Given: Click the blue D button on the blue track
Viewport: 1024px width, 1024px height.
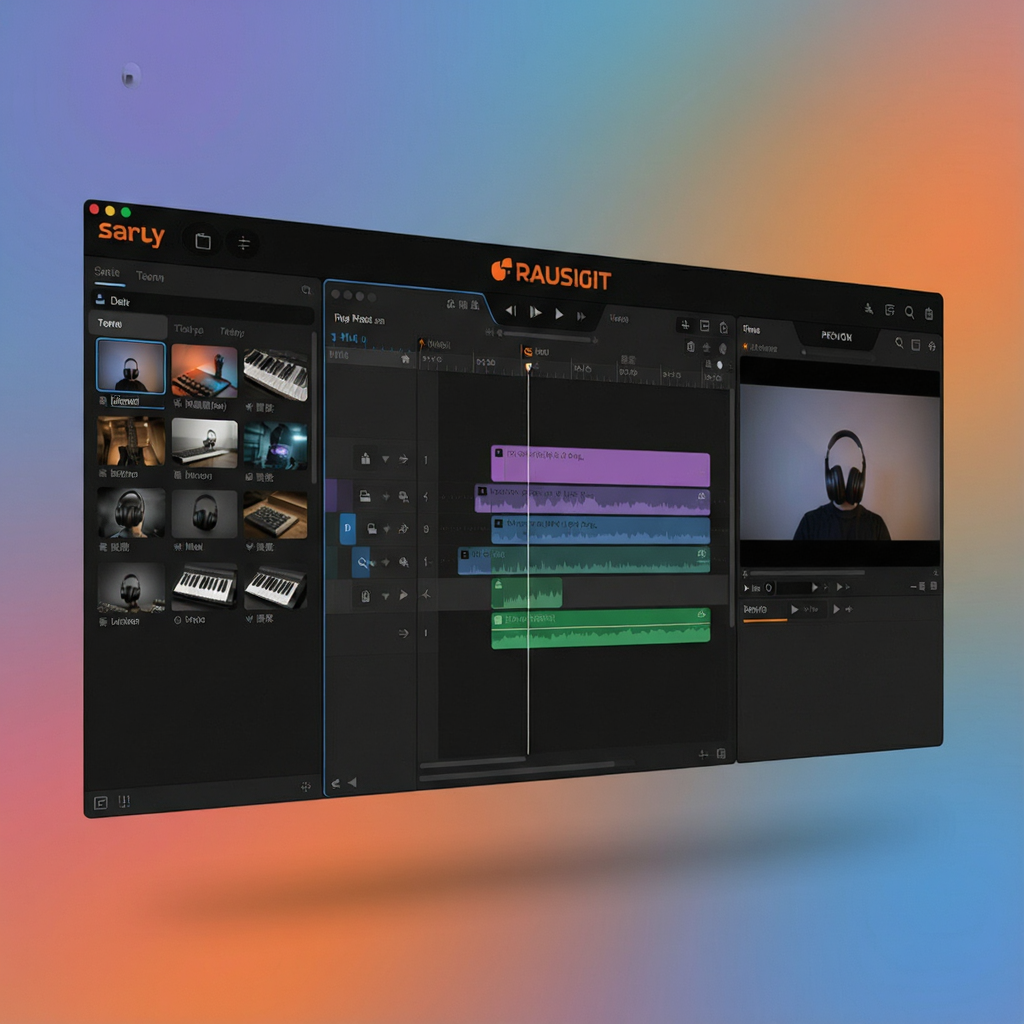Looking at the screenshot, I should pyautogui.click(x=347, y=528).
